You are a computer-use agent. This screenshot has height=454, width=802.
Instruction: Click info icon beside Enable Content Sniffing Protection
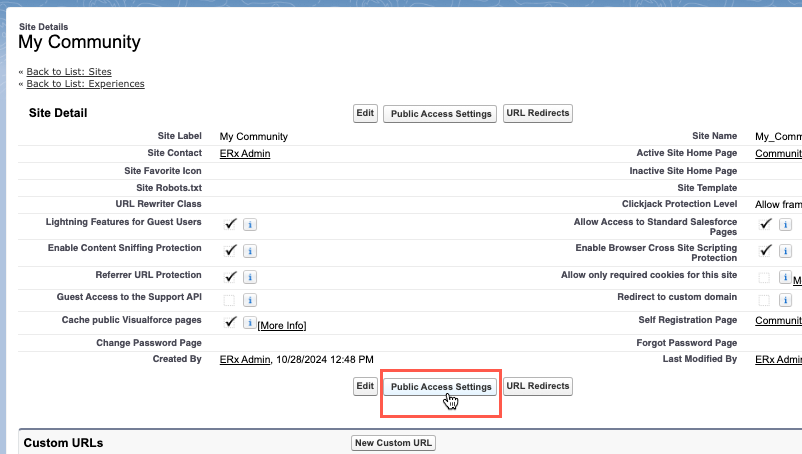pos(250,251)
